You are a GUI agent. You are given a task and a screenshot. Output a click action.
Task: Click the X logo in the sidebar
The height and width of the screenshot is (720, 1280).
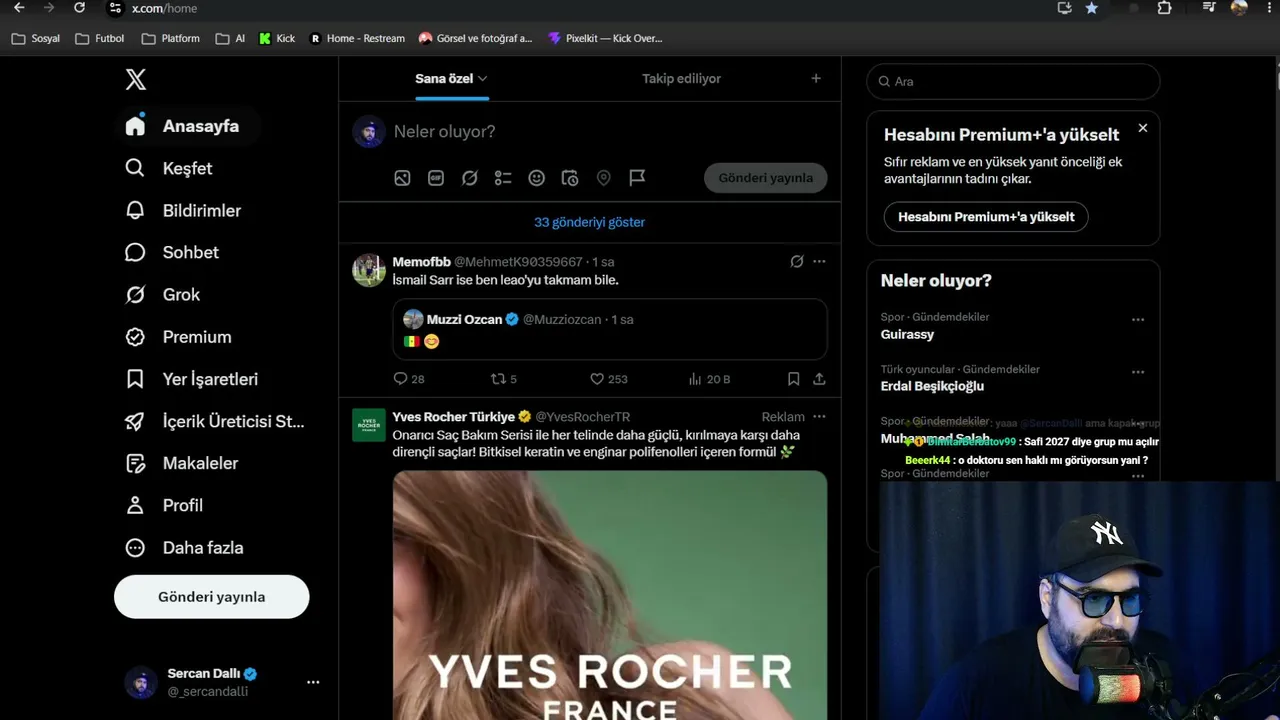coord(136,80)
